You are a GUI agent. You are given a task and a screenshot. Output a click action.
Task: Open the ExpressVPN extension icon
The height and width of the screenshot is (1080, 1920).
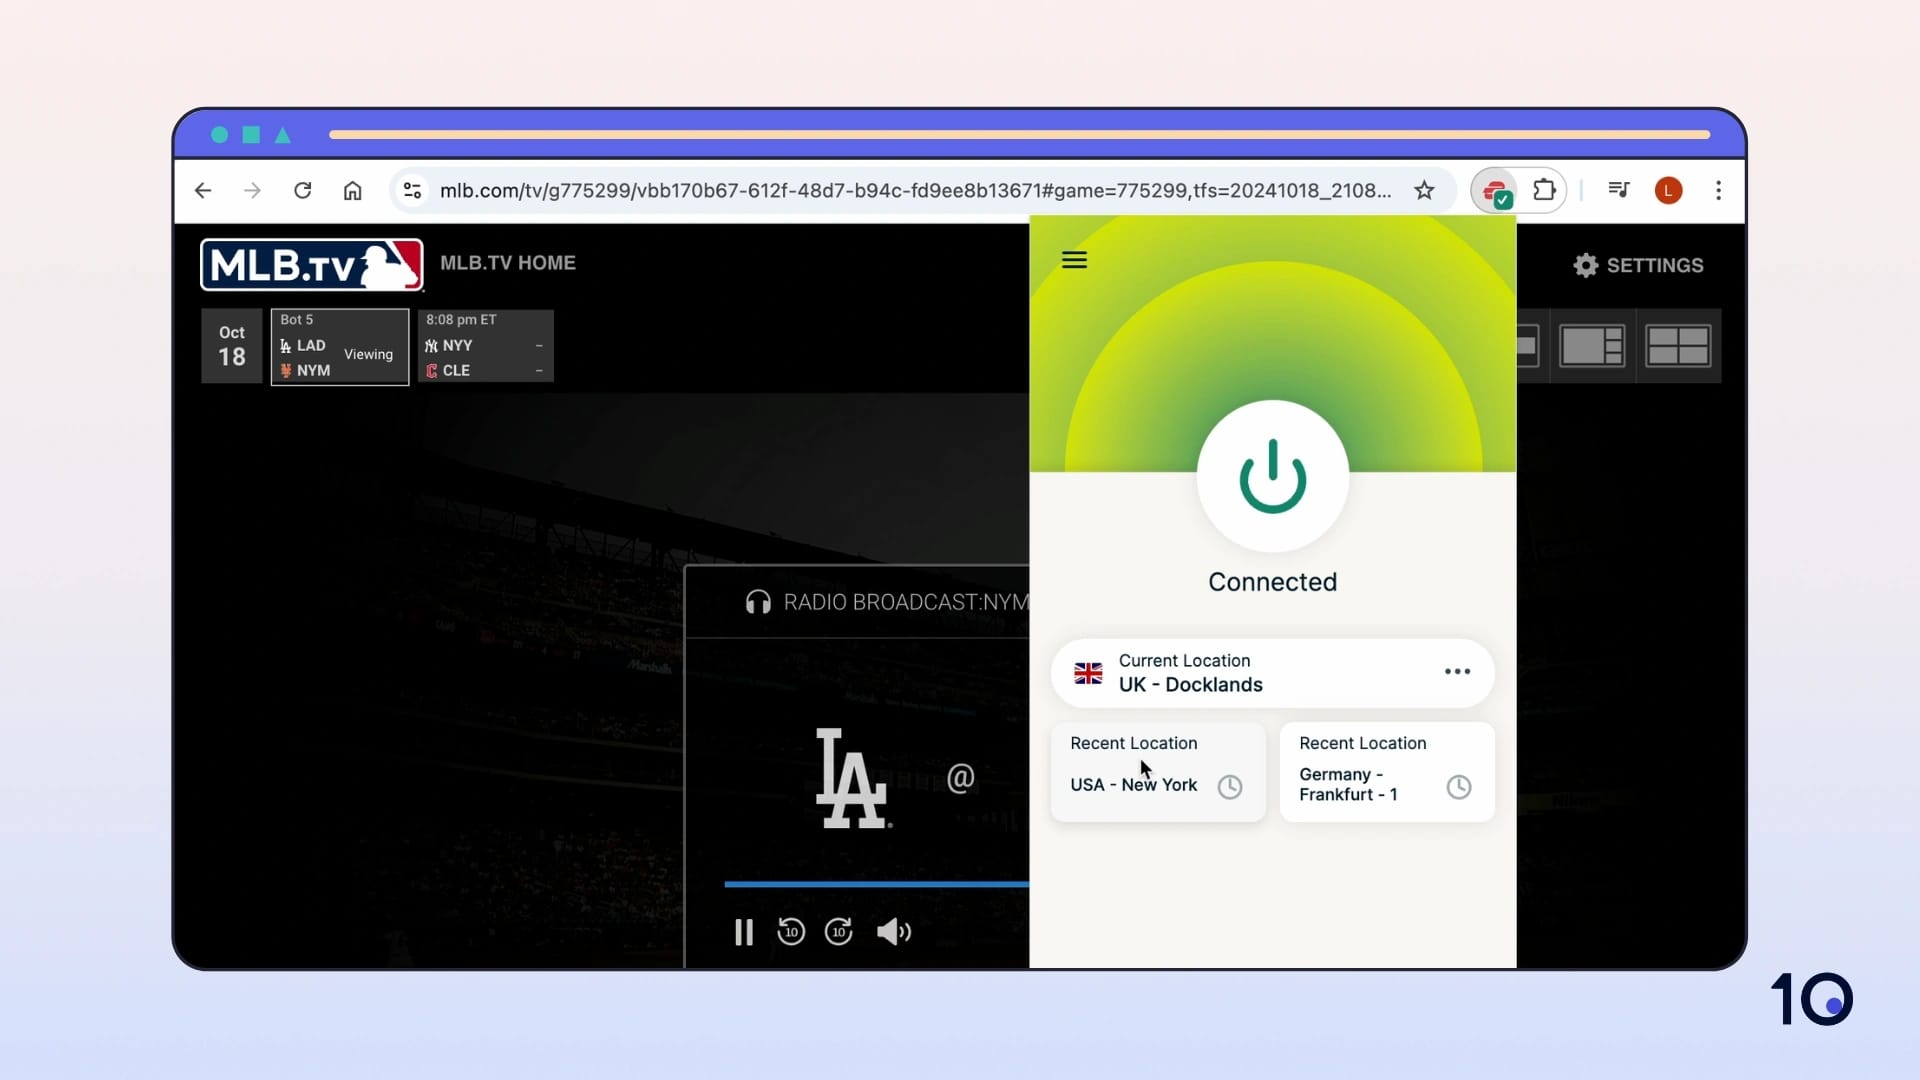pos(1496,191)
